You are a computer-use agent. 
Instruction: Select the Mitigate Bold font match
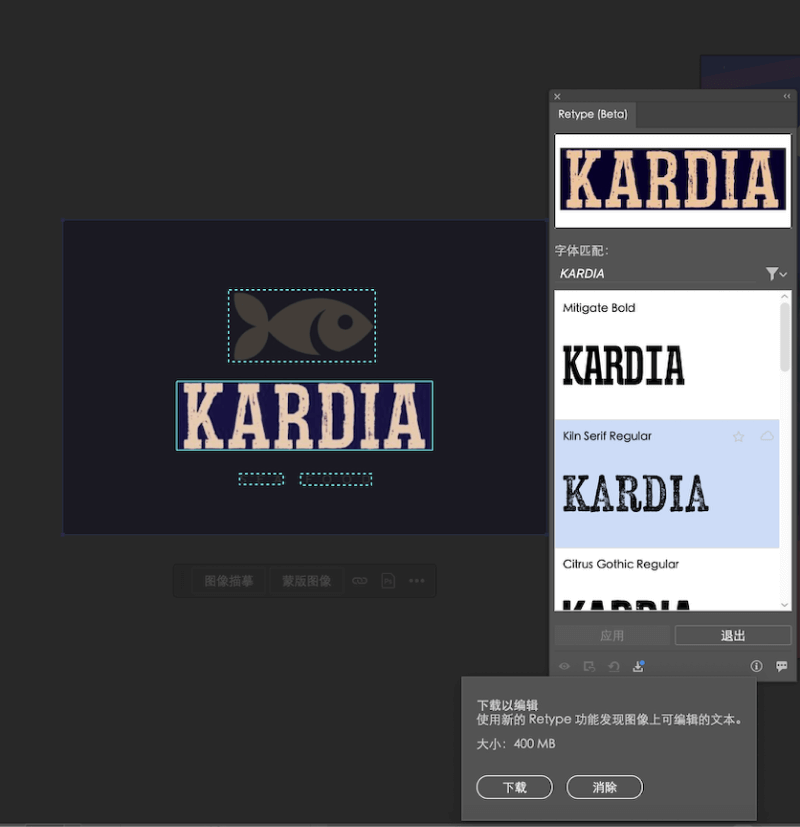tap(666, 354)
